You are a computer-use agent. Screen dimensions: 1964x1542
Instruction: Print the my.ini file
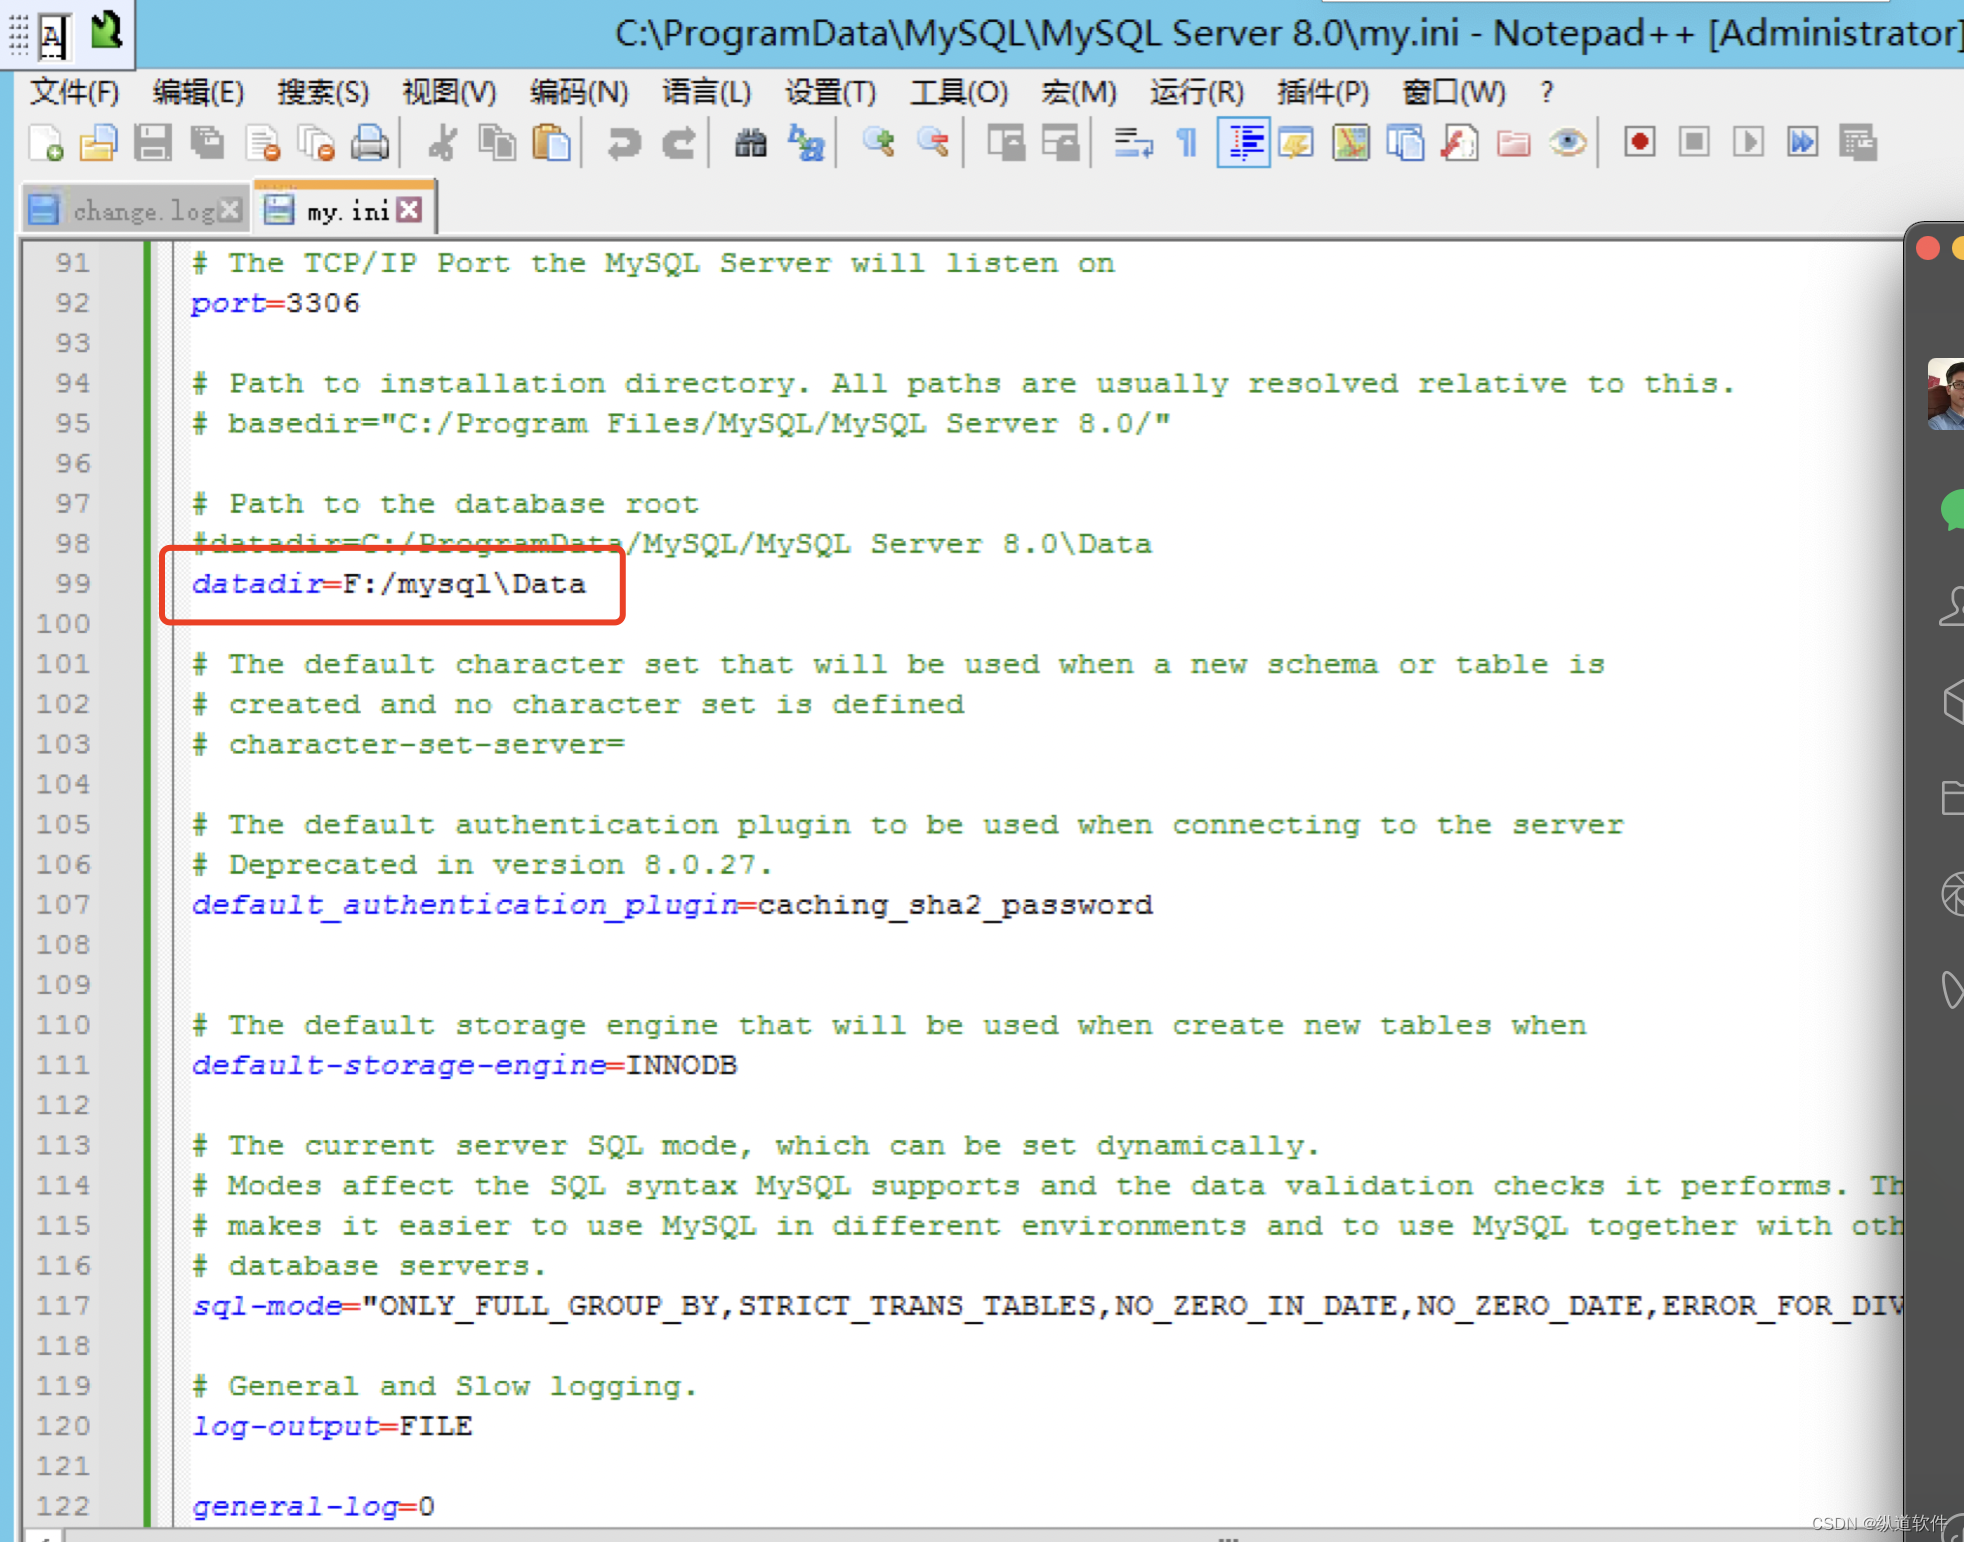coord(371,142)
